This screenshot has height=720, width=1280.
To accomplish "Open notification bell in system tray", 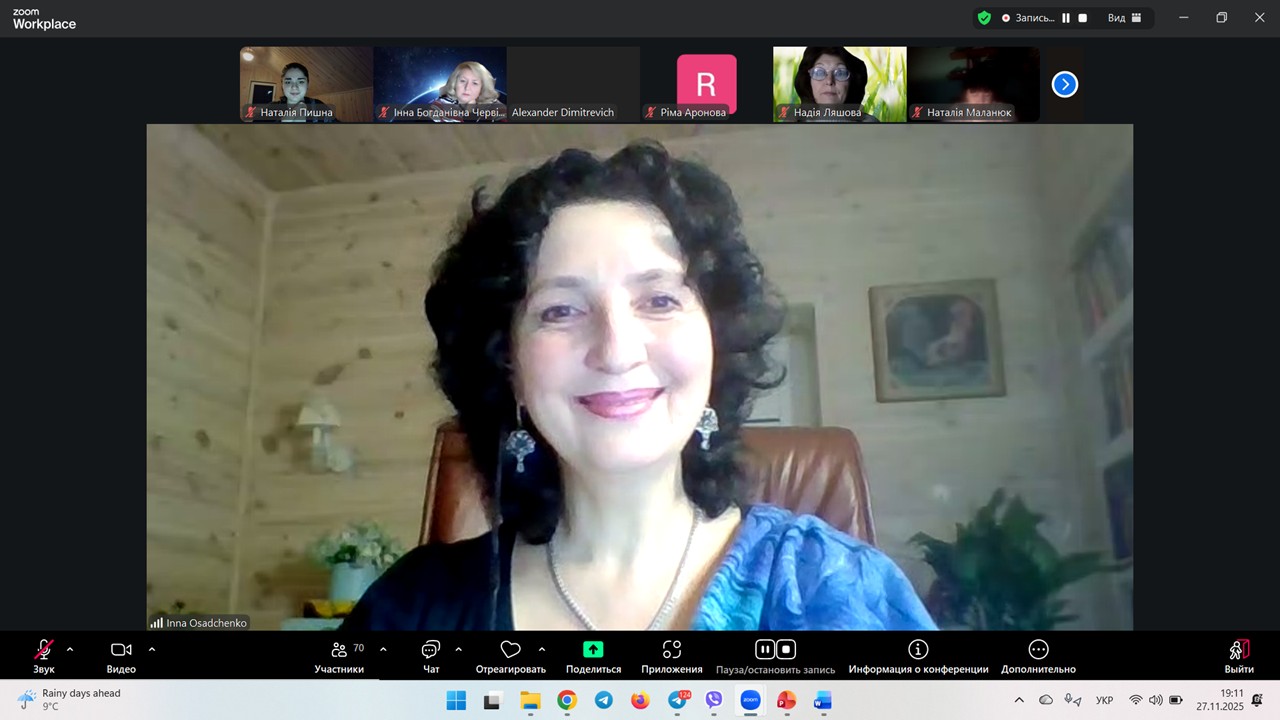I will pyautogui.click(x=1257, y=700).
